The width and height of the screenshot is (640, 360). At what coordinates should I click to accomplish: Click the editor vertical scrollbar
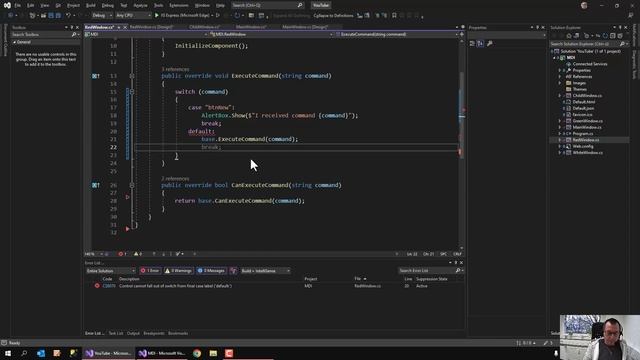coord(462,143)
